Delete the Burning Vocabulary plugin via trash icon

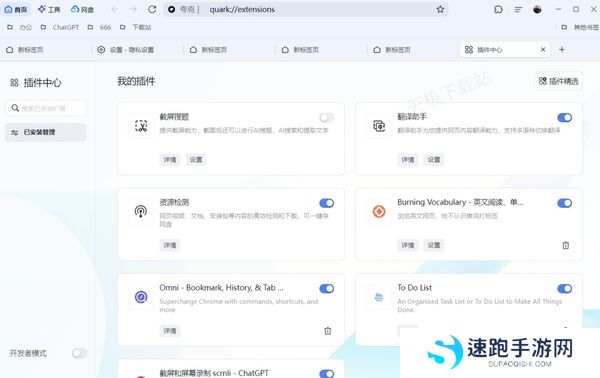566,245
